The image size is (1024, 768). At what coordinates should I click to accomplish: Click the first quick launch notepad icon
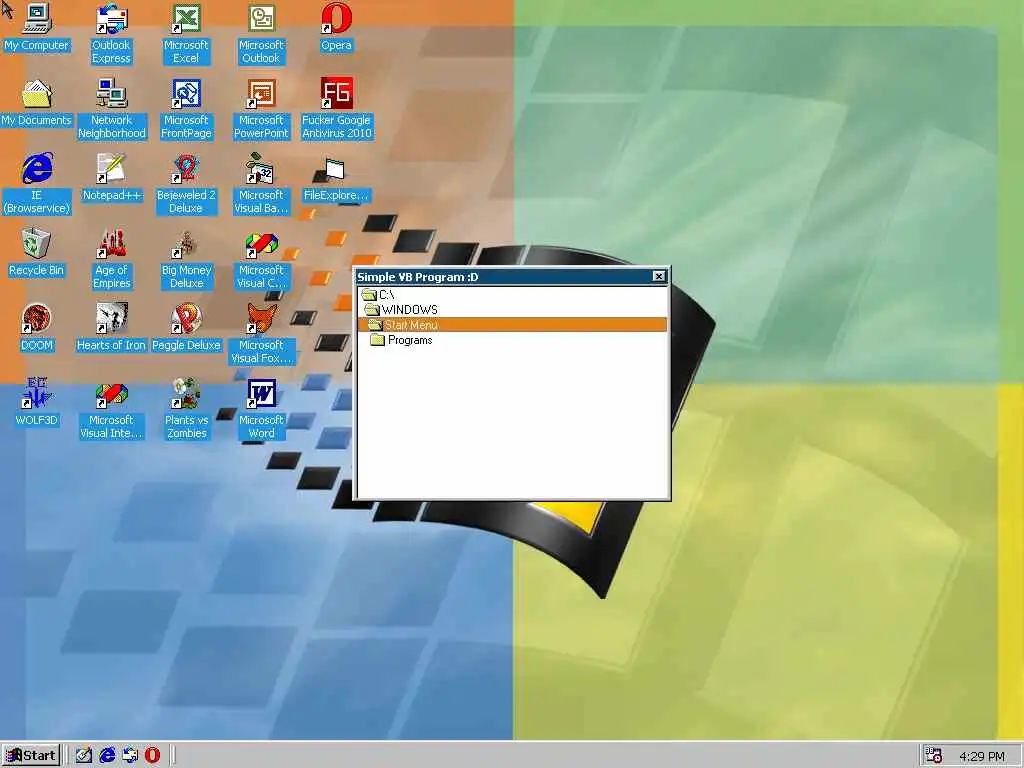tap(84, 756)
